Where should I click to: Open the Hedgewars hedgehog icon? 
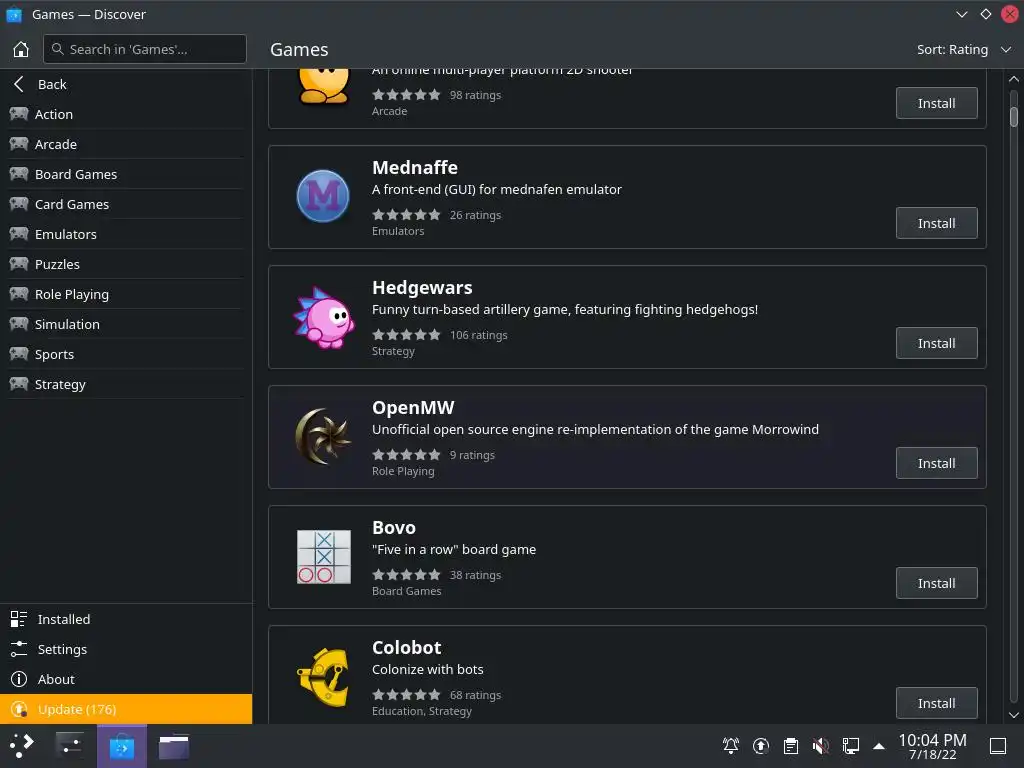[x=323, y=317]
